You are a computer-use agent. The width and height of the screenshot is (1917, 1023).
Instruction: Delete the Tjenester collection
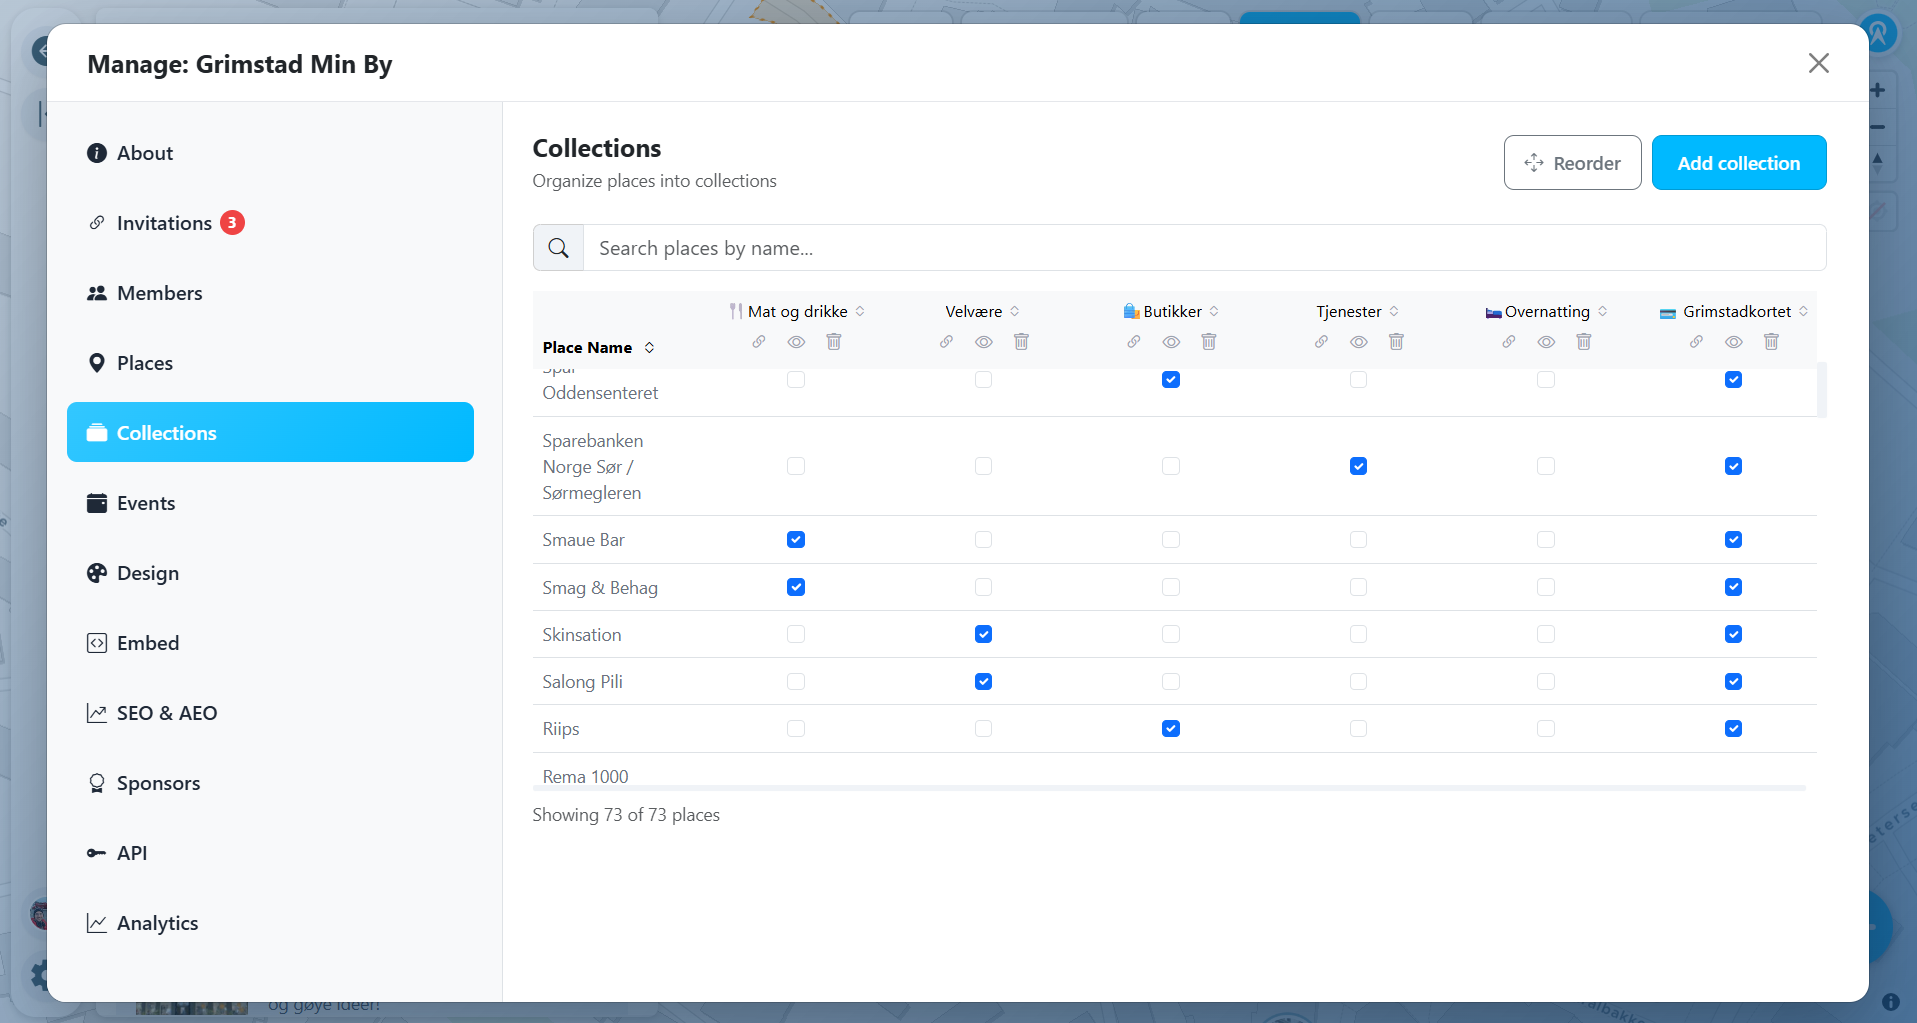tap(1396, 342)
